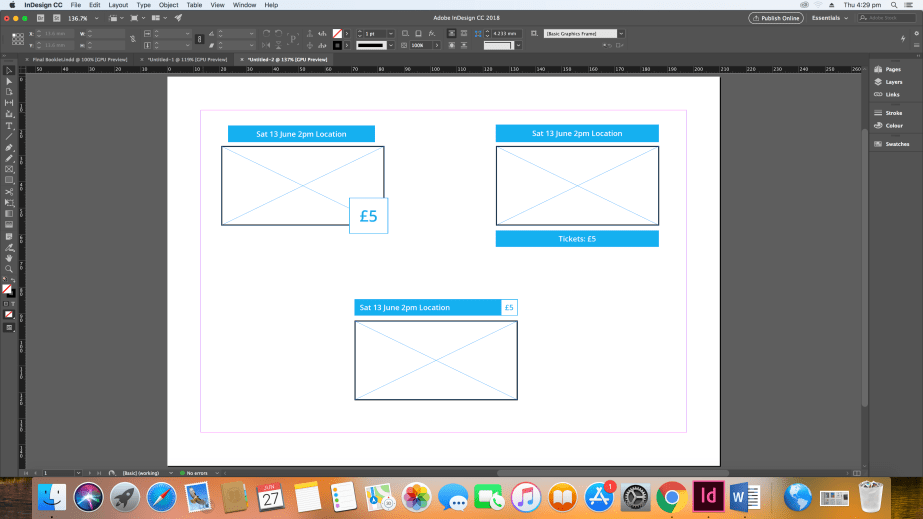Select the Scissors tool
923x519 pixels.
pyautogui.click(x=9, y=192)
